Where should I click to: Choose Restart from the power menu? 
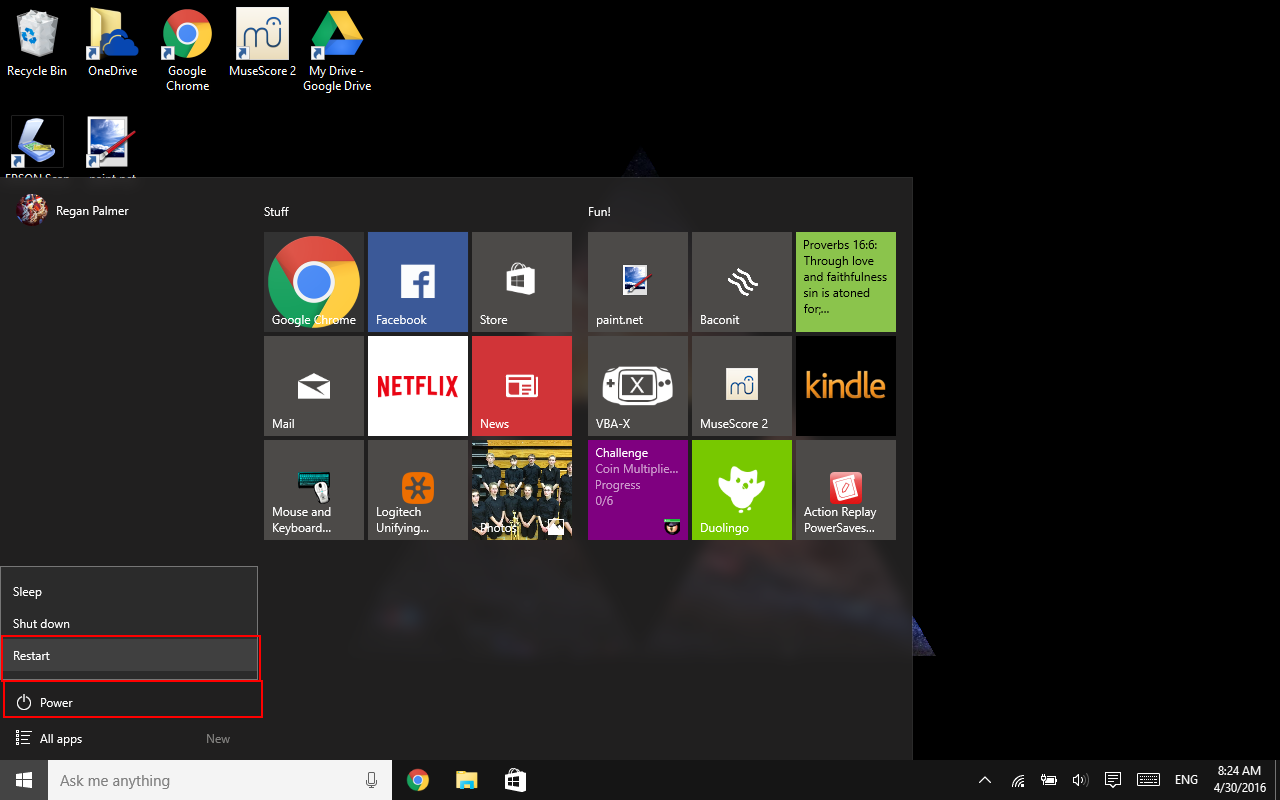(x=129, y=656)
